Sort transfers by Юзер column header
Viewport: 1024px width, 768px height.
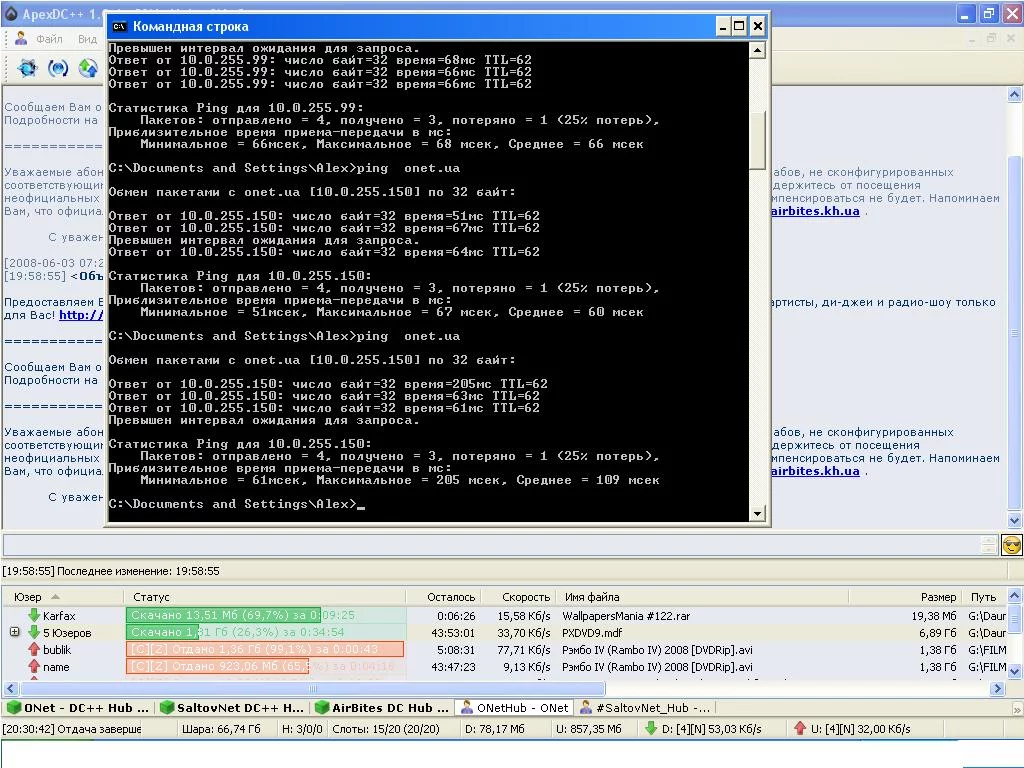28,597
